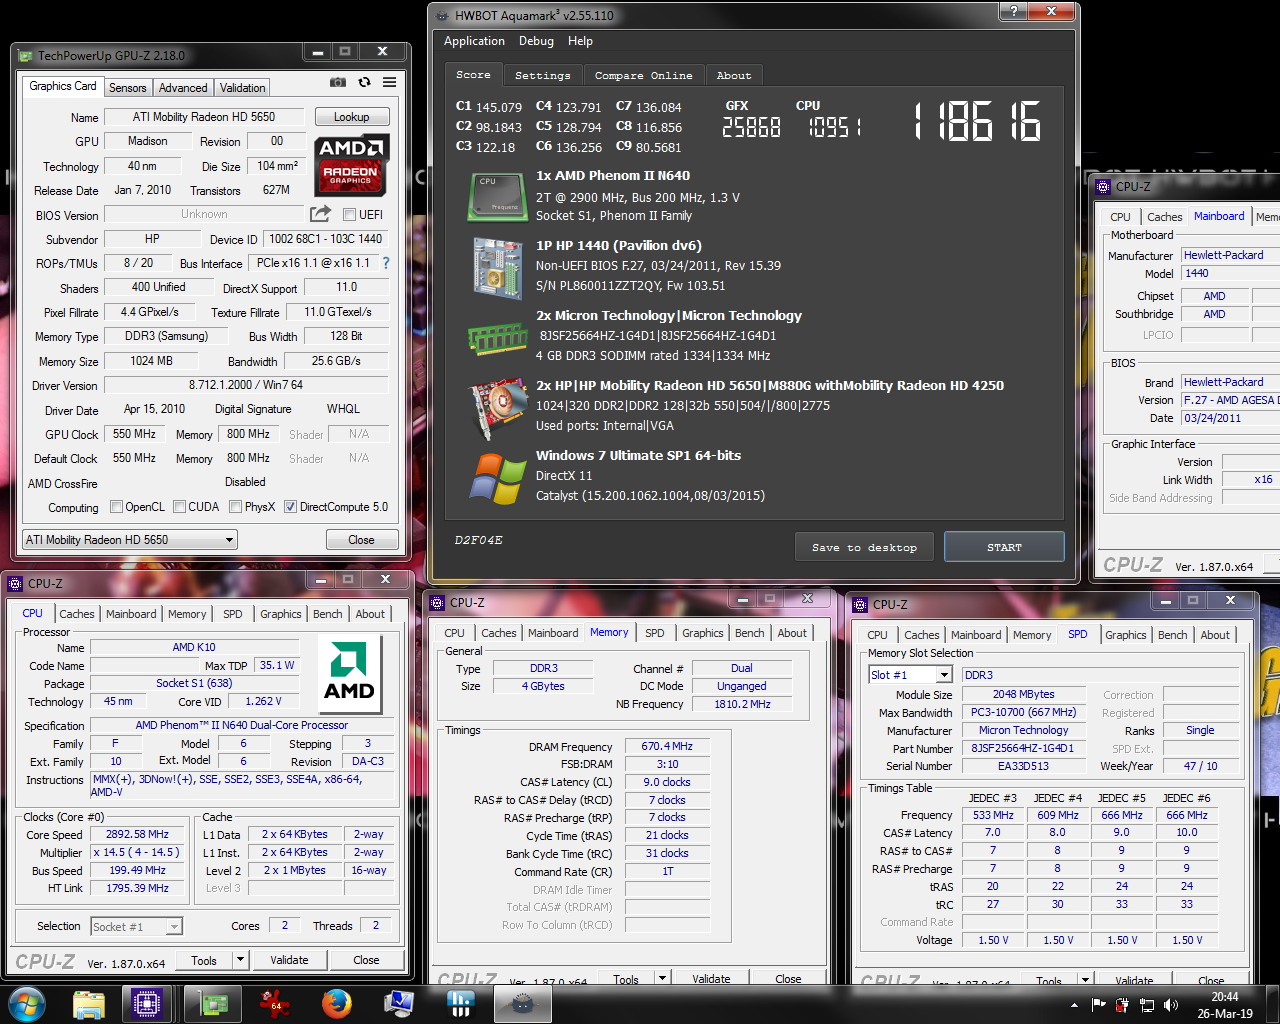Click the Aquamark total score display 118616
Viewport: 1280px width, 1024px height.
click(x=977, y=121)
